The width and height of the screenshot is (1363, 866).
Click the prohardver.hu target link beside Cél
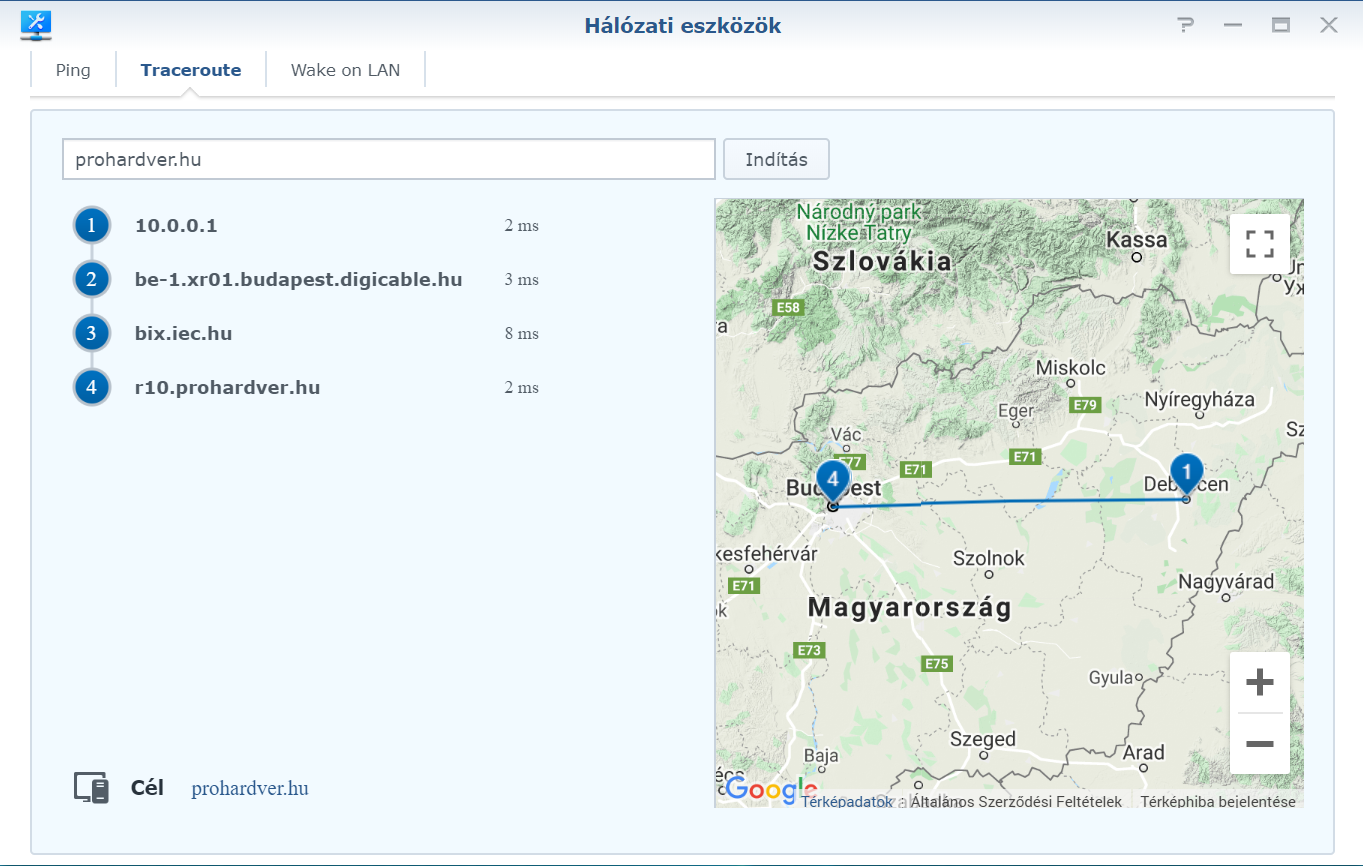pos(250,789)
